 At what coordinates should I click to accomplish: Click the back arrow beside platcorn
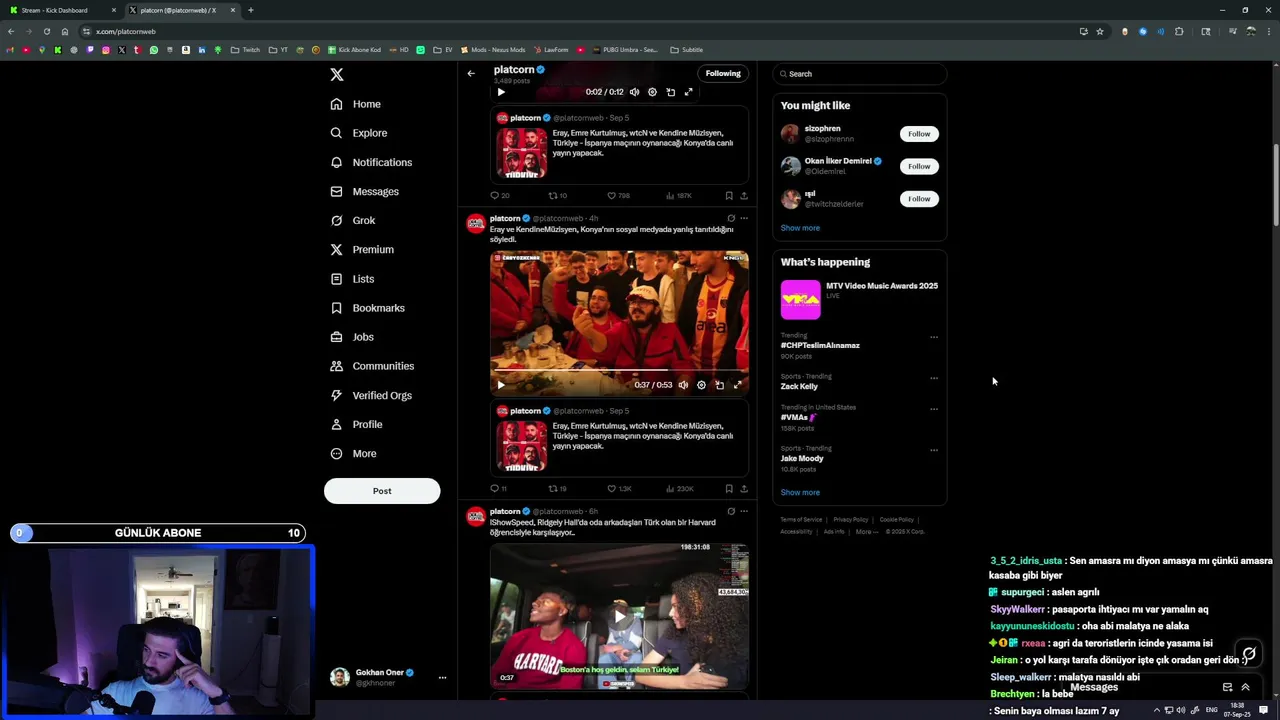click(471, 73)
